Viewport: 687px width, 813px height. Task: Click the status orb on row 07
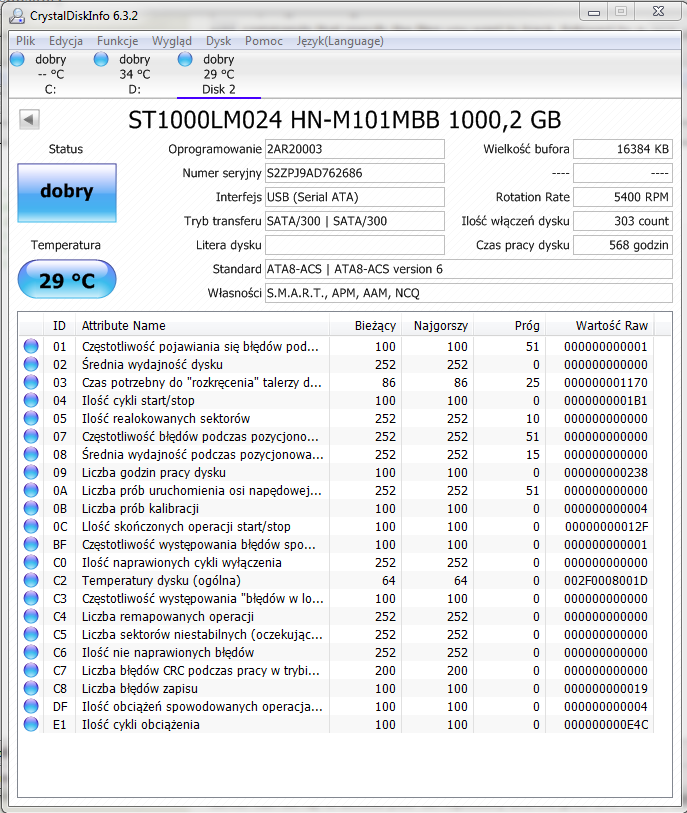pyautogui.click(x=31, y=436)
